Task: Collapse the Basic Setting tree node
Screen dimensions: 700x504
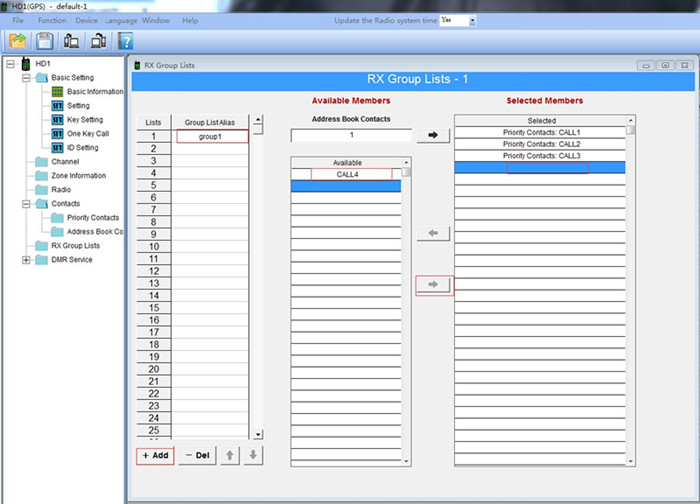Action: point(26,78)
